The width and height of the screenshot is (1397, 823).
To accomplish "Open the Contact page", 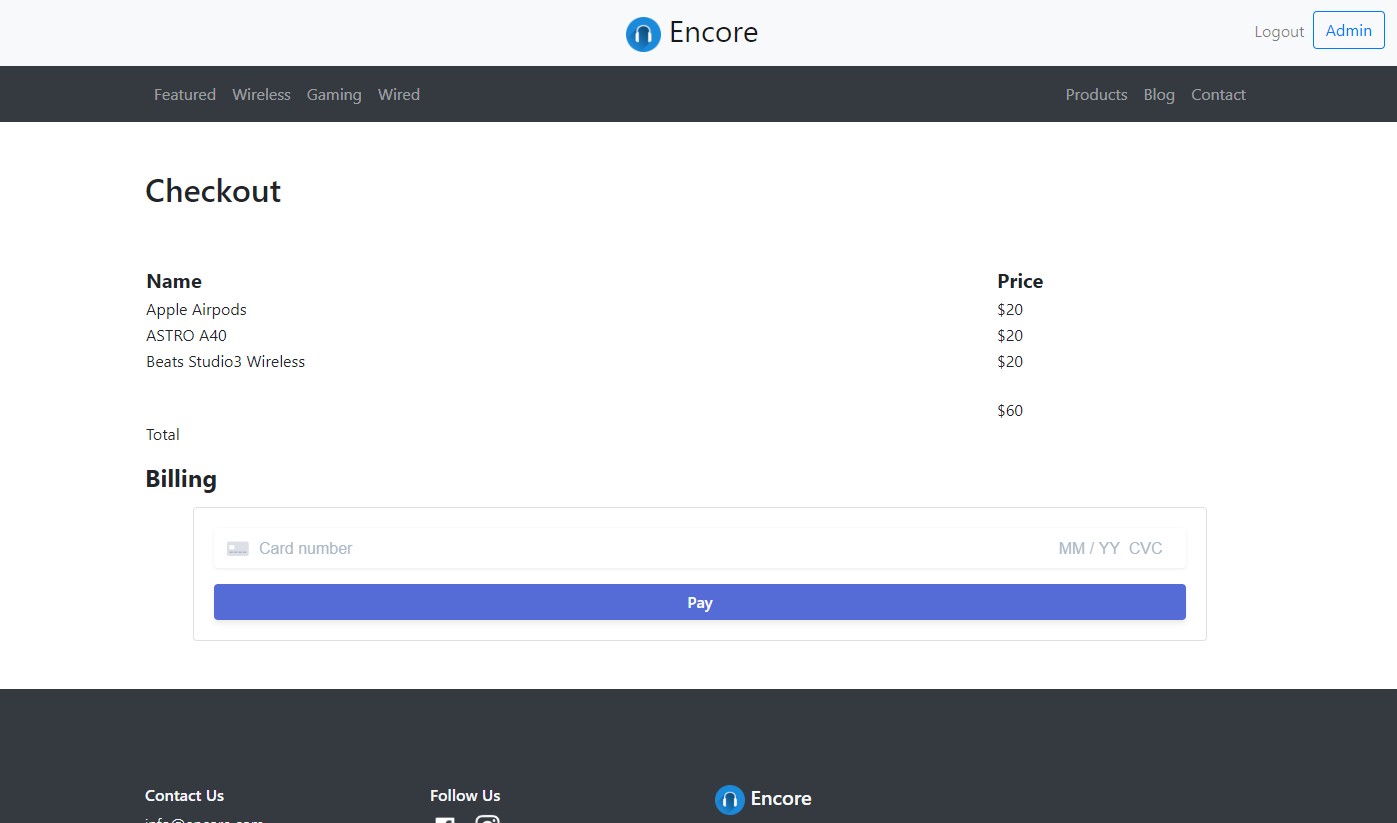I will pos(1218,95).
